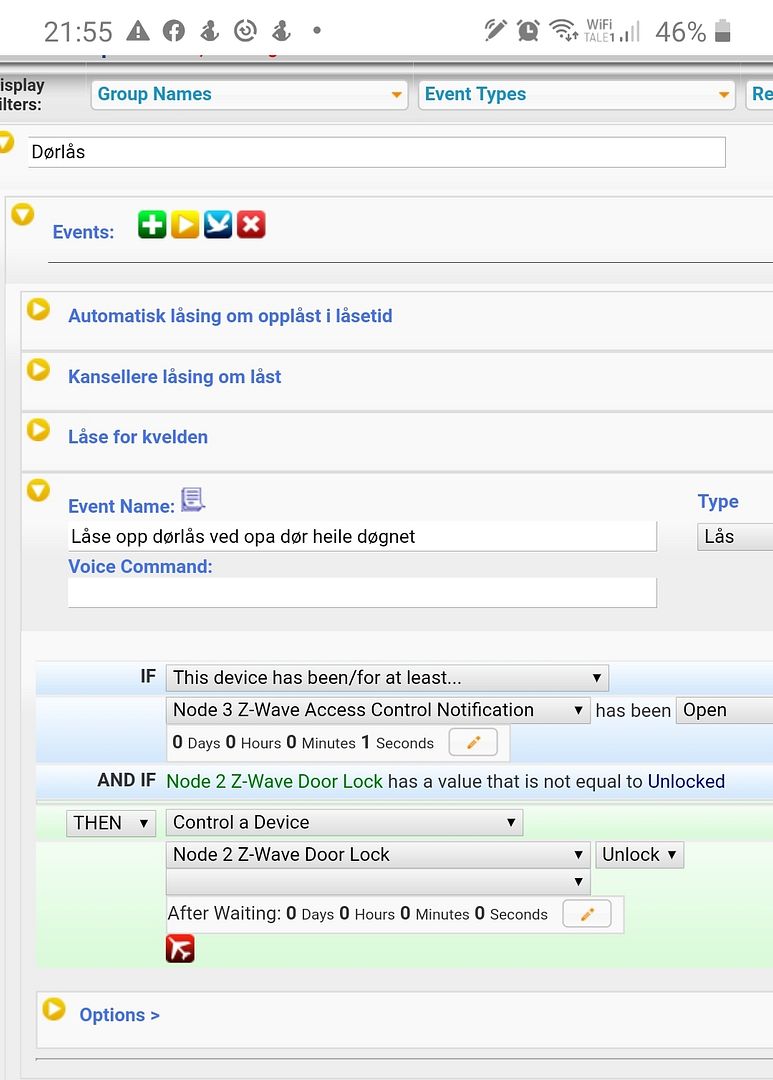The image size is (773, 1080).
Task: Open Låse for kvelden event link
Action: click(x=138, y=437)
